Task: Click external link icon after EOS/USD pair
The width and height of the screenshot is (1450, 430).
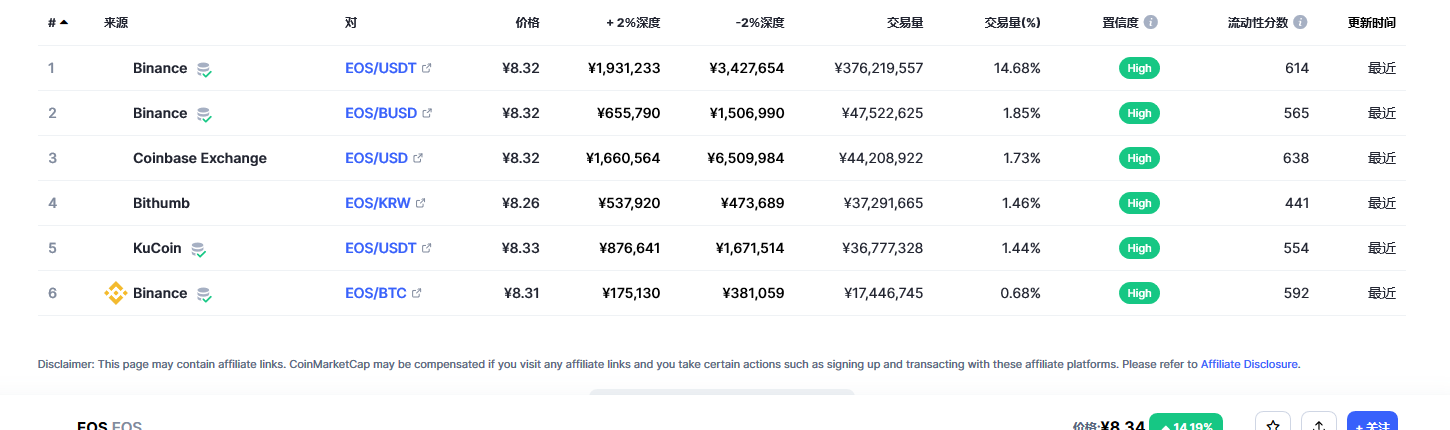Action: (x=418, y=158)
